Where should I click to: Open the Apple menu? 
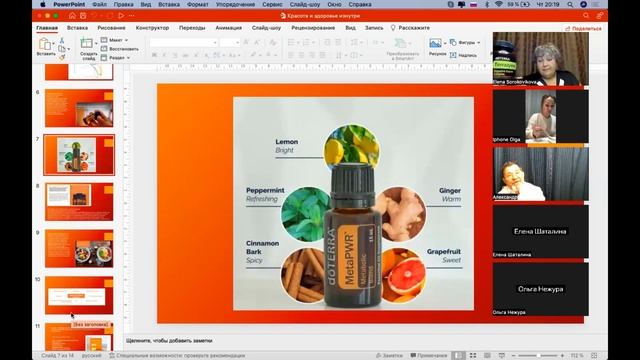coord(42,4)
